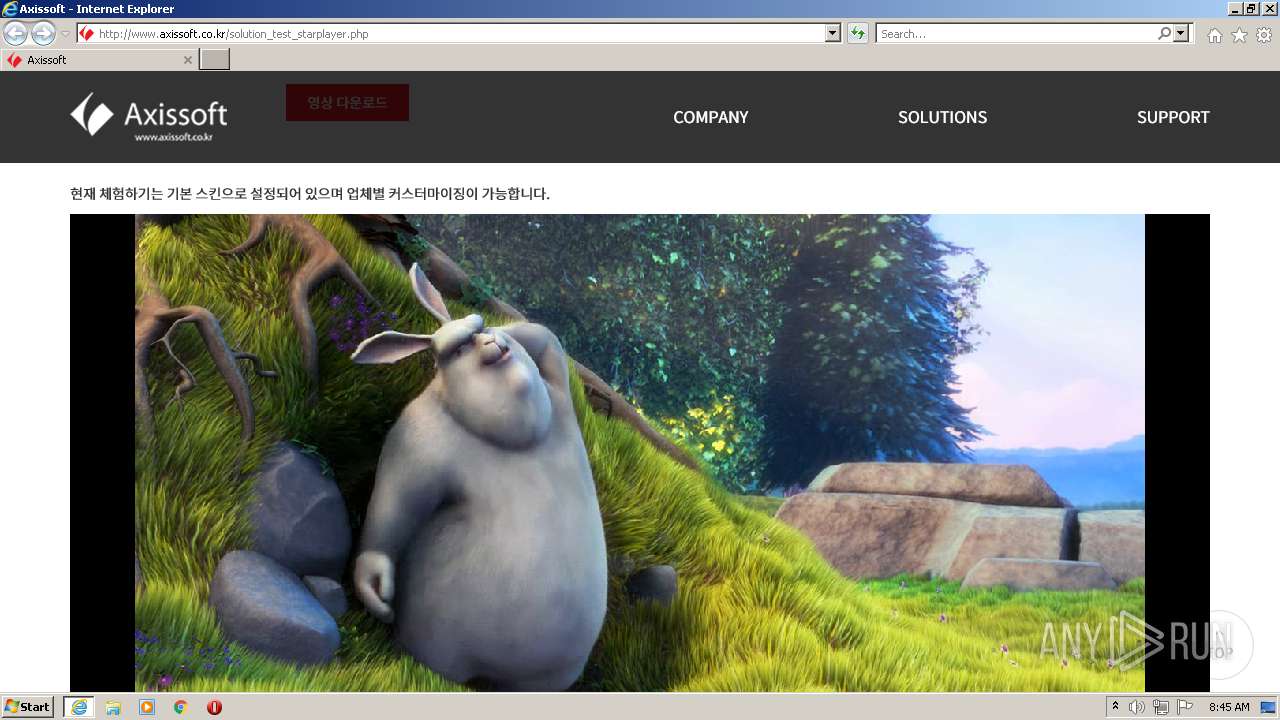Open the search provider dropdown arrow
1280x720 pixels.
(1182, 34)
